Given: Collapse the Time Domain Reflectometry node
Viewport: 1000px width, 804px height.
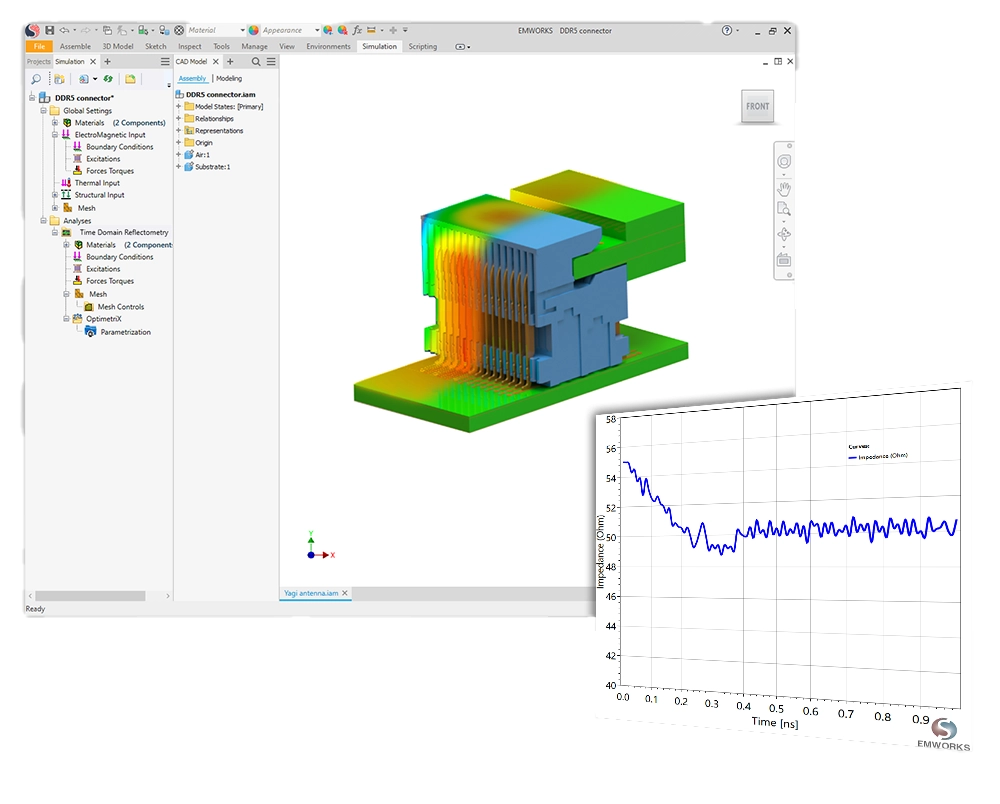Looking at the screenshot, I should click(x=55, y=233).
